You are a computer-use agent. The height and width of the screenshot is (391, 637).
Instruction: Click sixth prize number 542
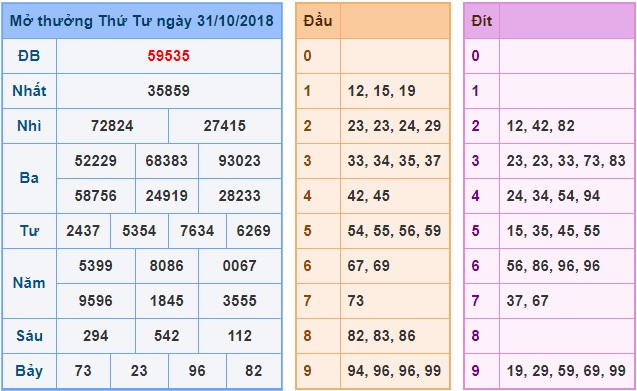pos(167,336)
